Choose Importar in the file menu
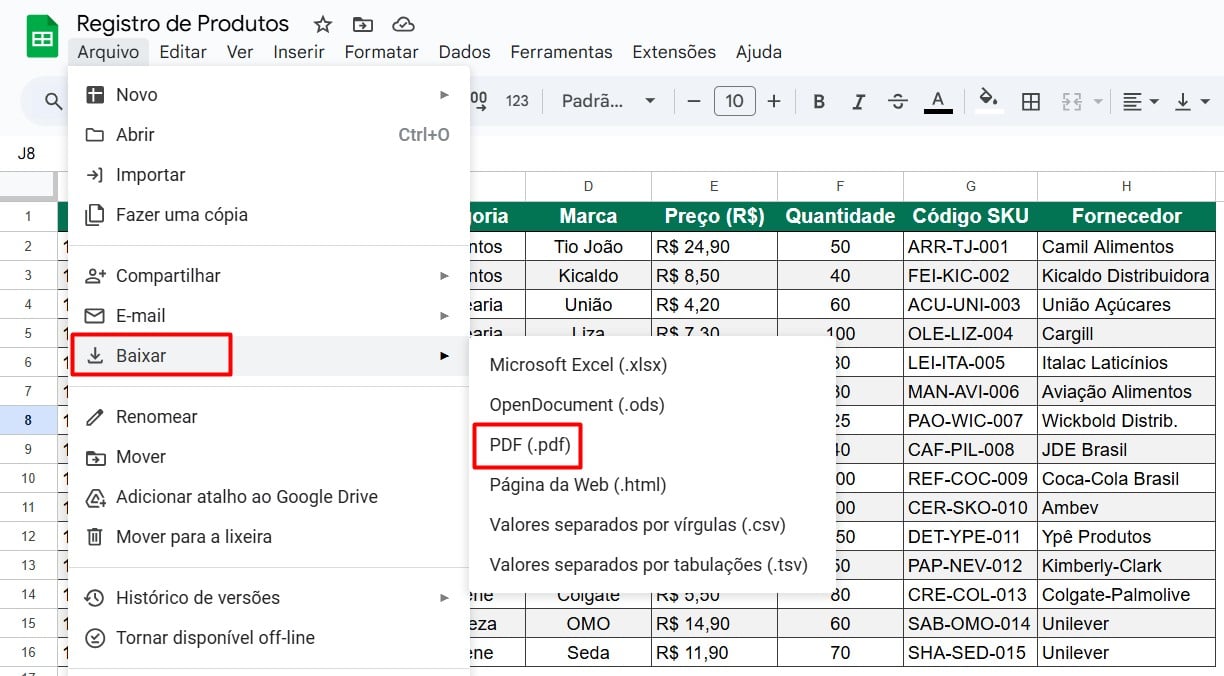Screen dimensions: 1224x676 pyautogui.click(x=269, y=175)
